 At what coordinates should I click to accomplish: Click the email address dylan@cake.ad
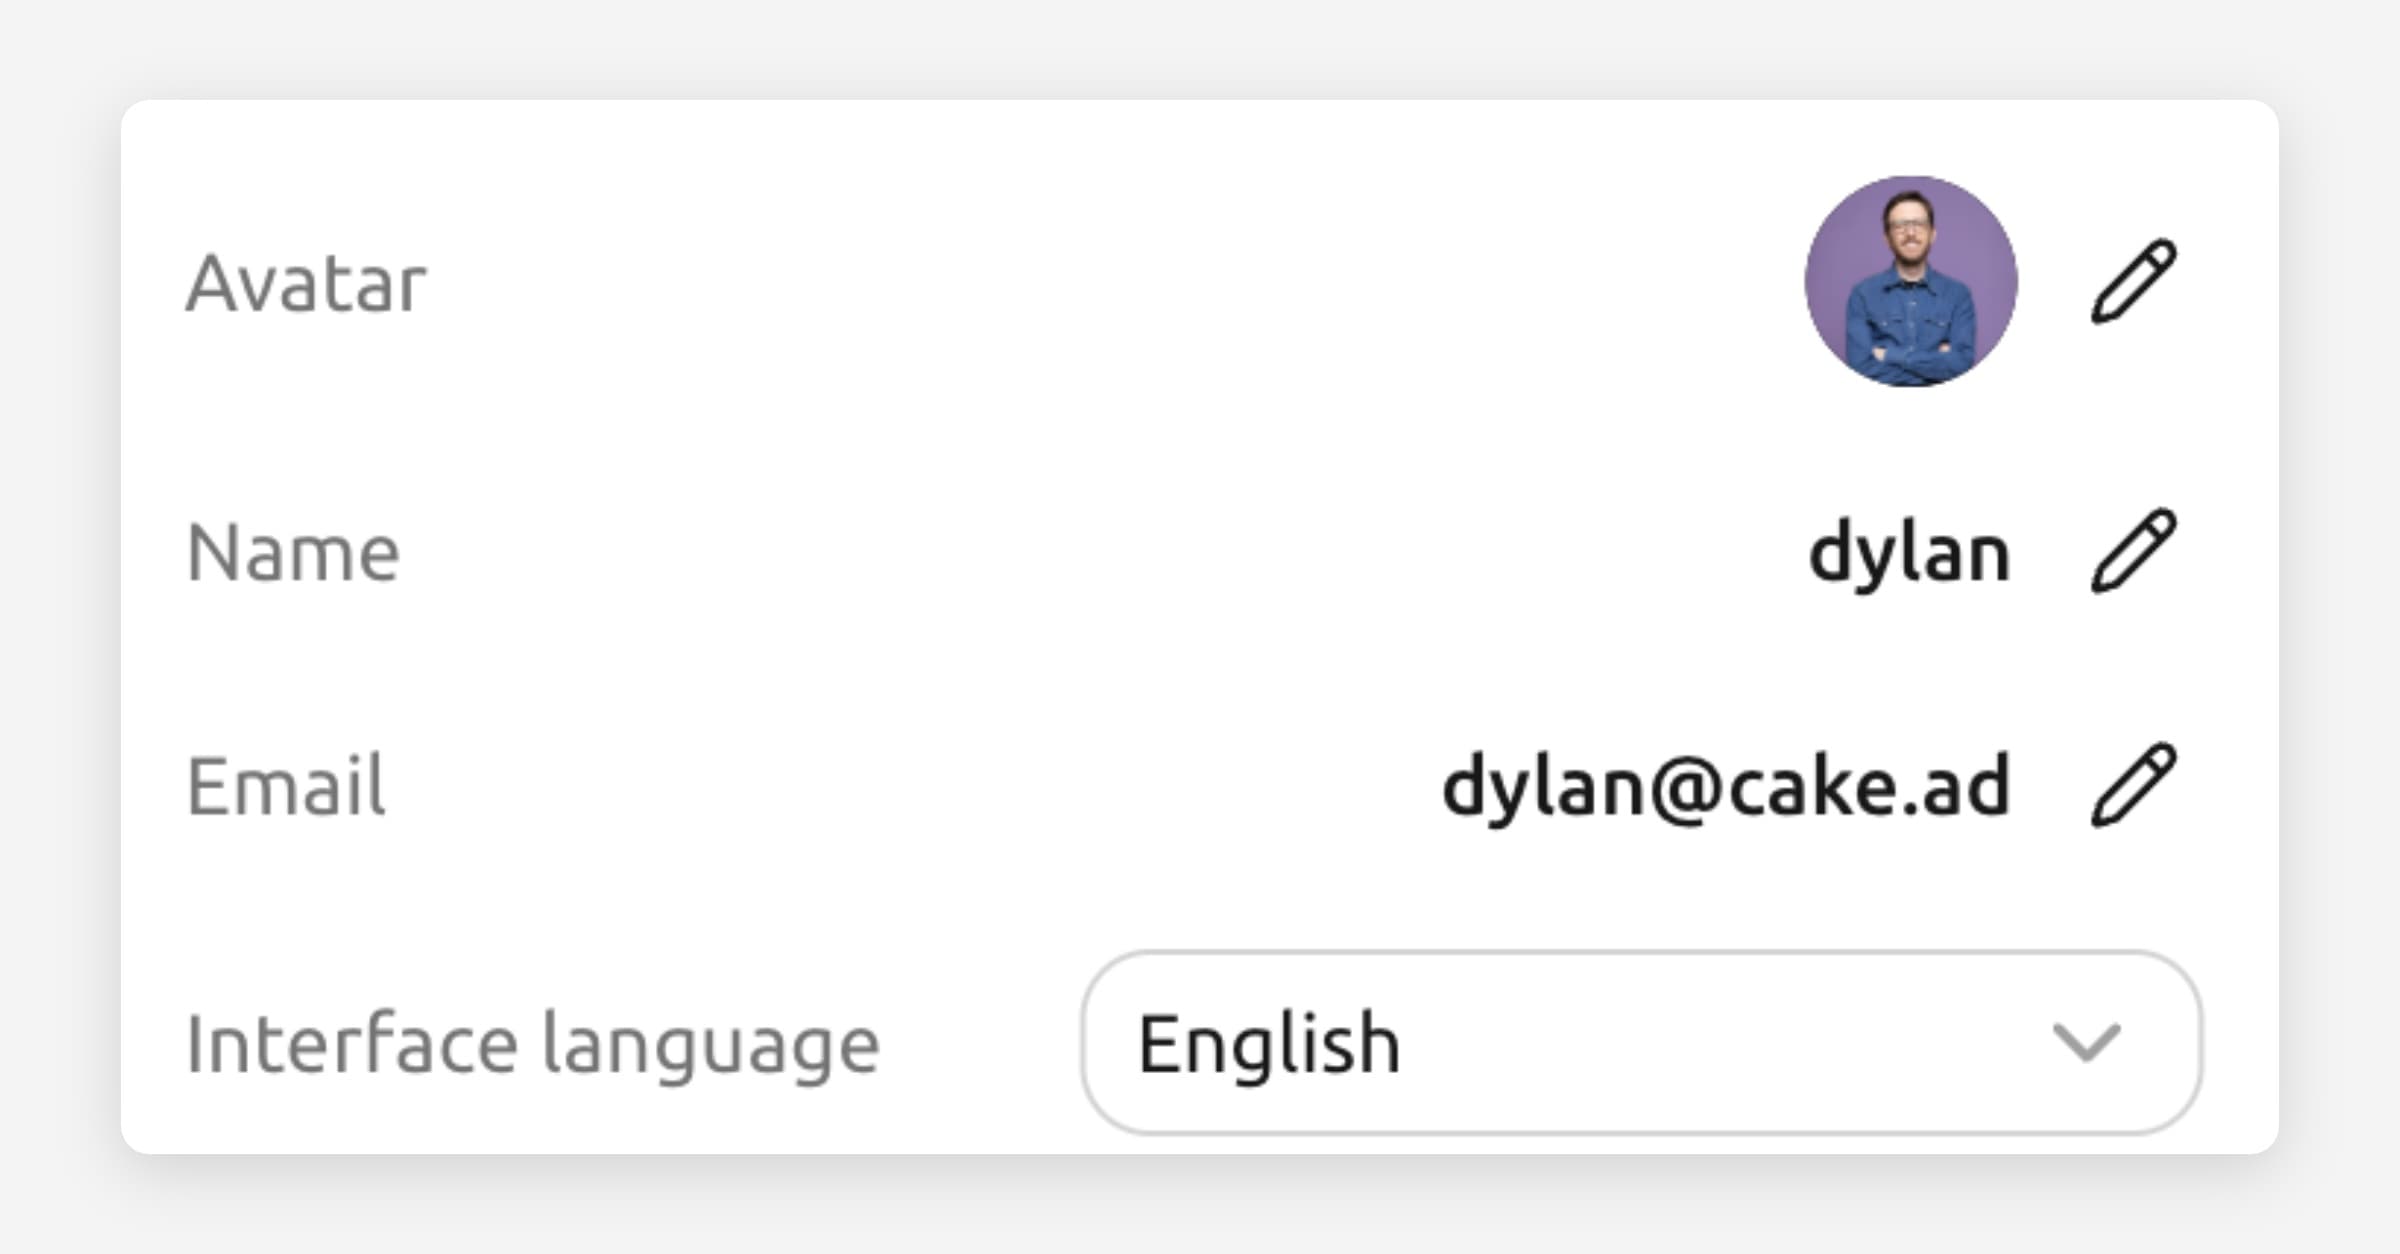[x=1725, y=787]
